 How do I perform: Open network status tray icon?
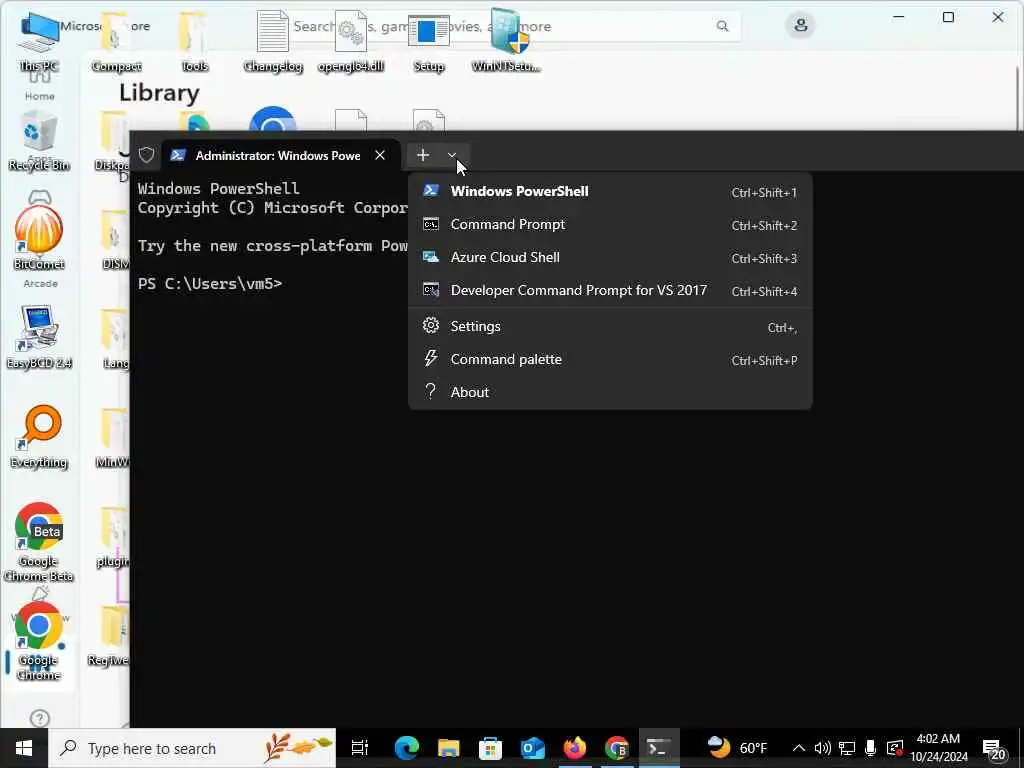click(x=847, y=748)
